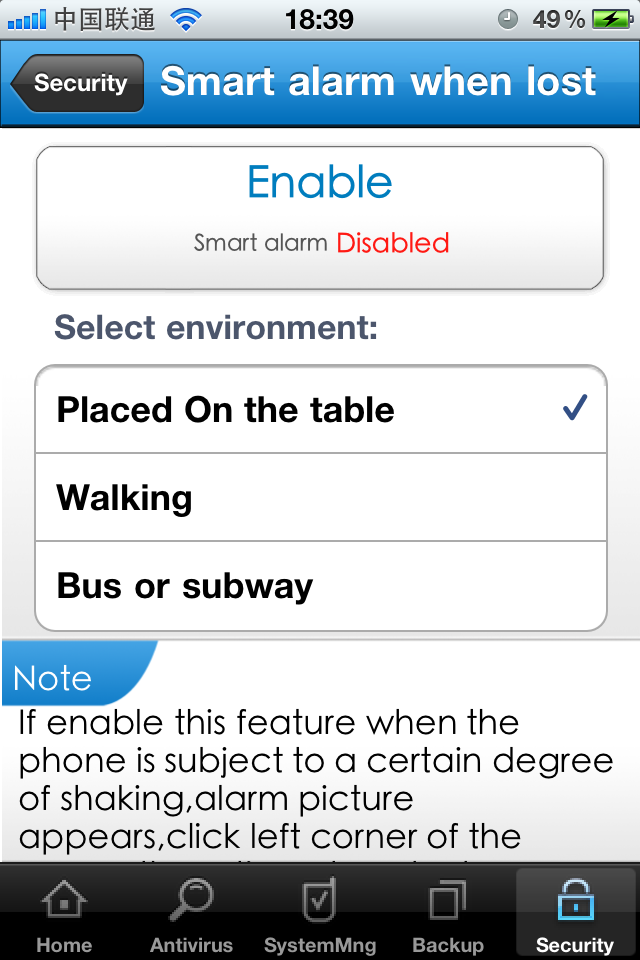Switch to the Backup tab label
The height and width of the screenshot is (960, 640).
click(447, 945)
